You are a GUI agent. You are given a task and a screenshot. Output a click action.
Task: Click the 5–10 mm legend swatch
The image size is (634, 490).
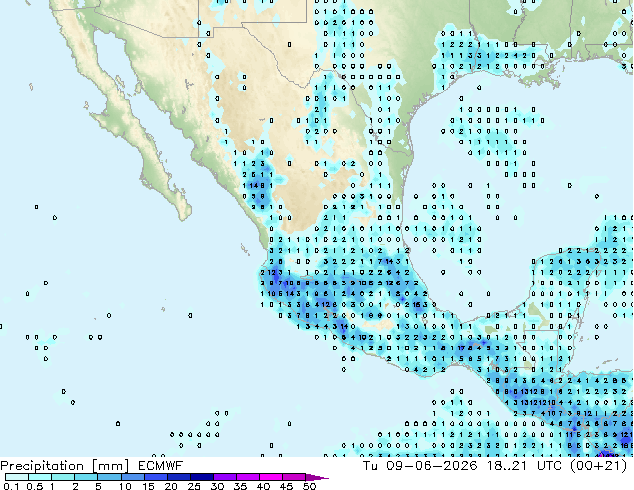[110, 477]
